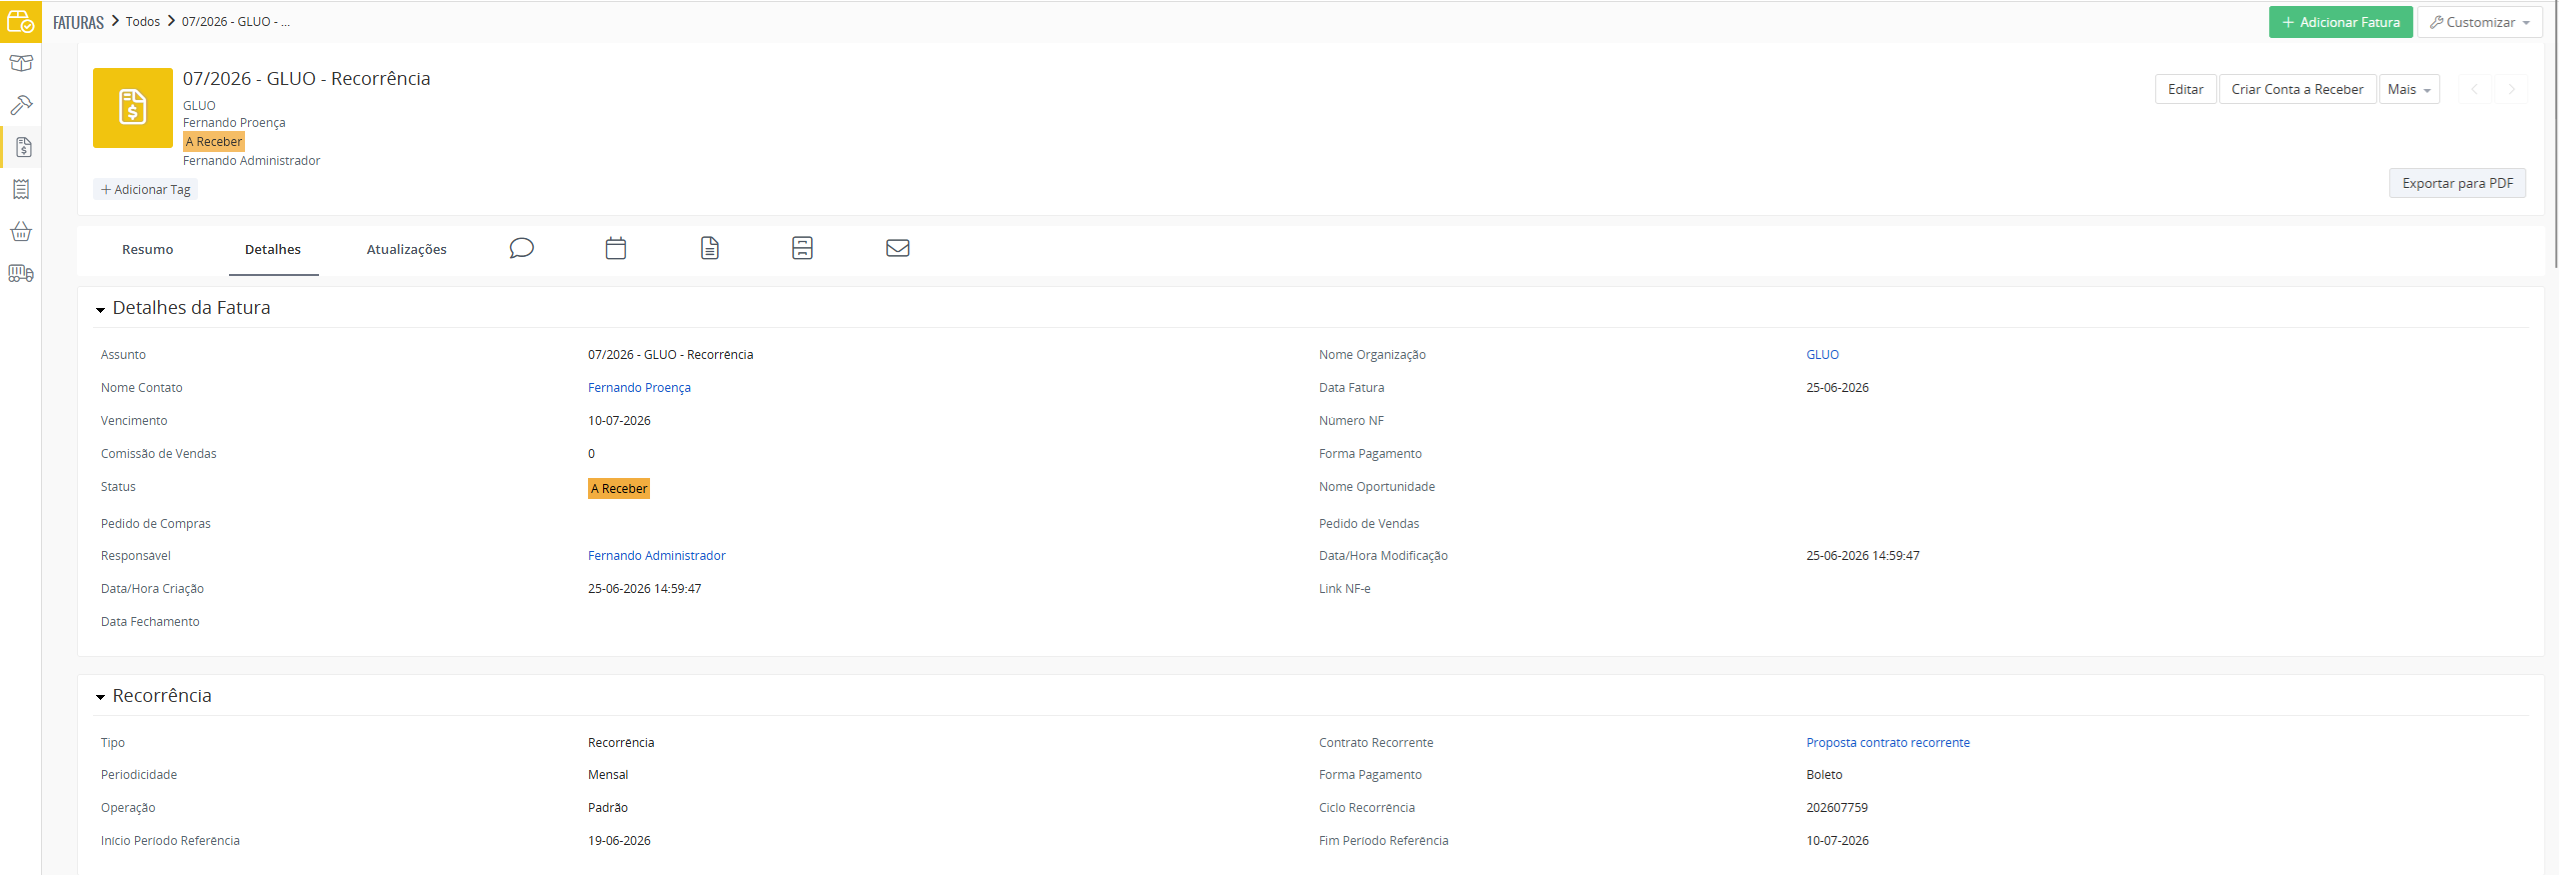Open the Customizar dropdown
This screenshot has height=875, width=2559.
click(2480, 22)
